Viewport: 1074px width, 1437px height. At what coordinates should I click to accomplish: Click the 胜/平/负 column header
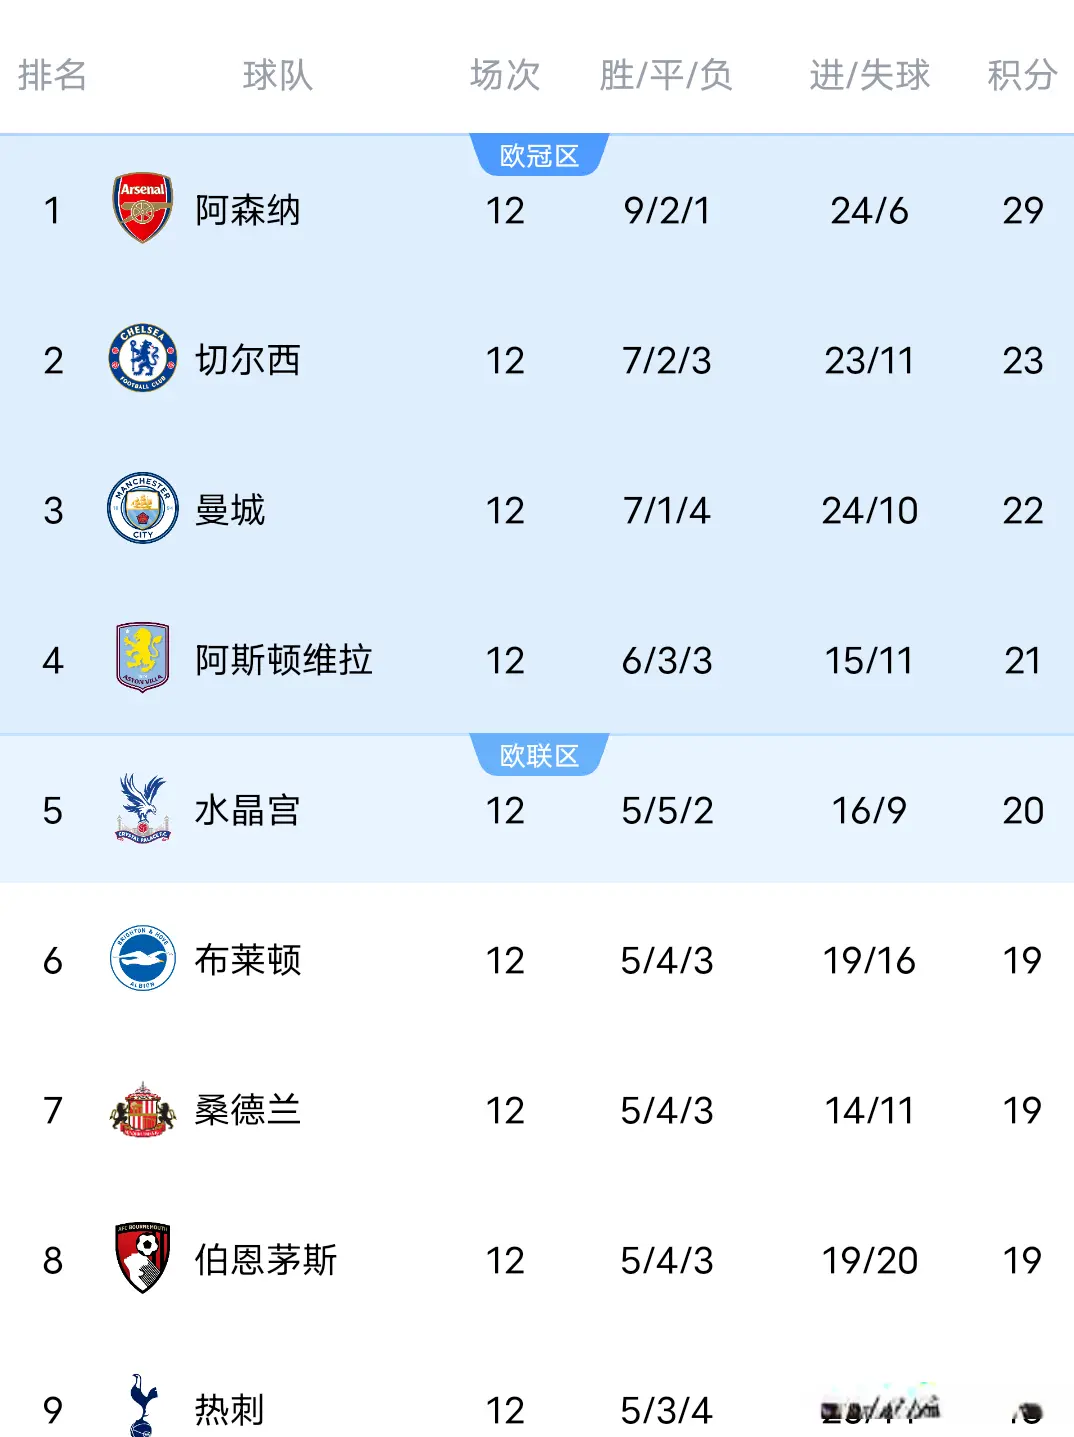[x=666, y=75]
